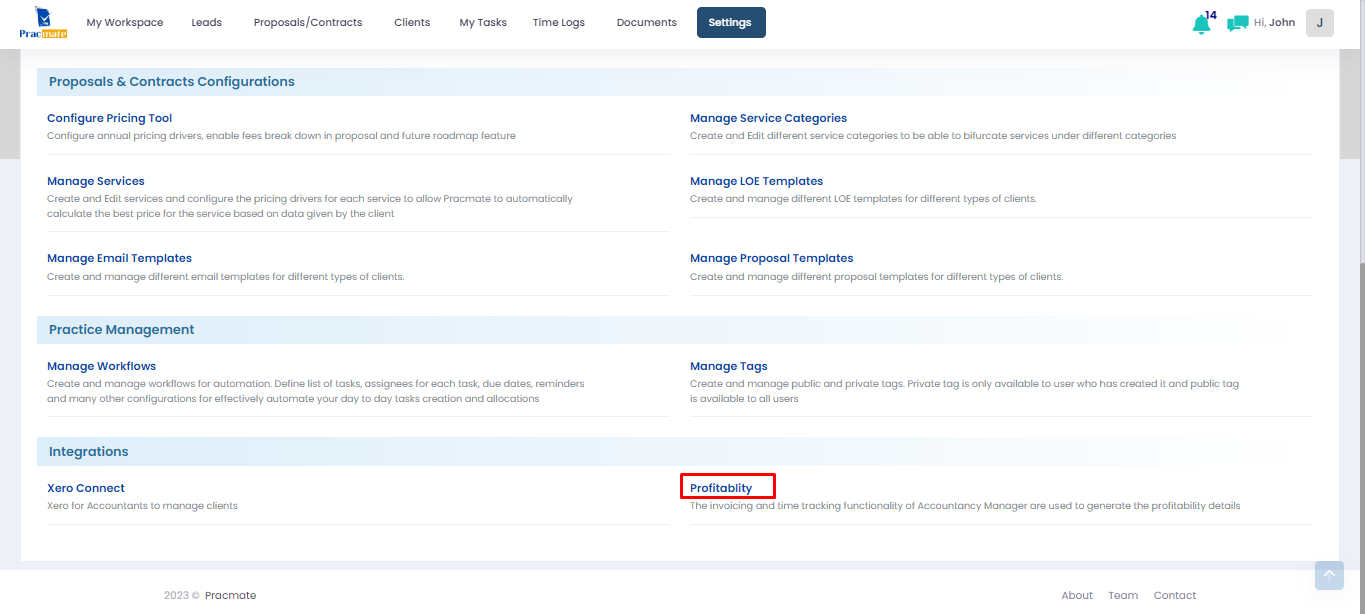
Task: Open the Documents section
Action: click(646, 22)
